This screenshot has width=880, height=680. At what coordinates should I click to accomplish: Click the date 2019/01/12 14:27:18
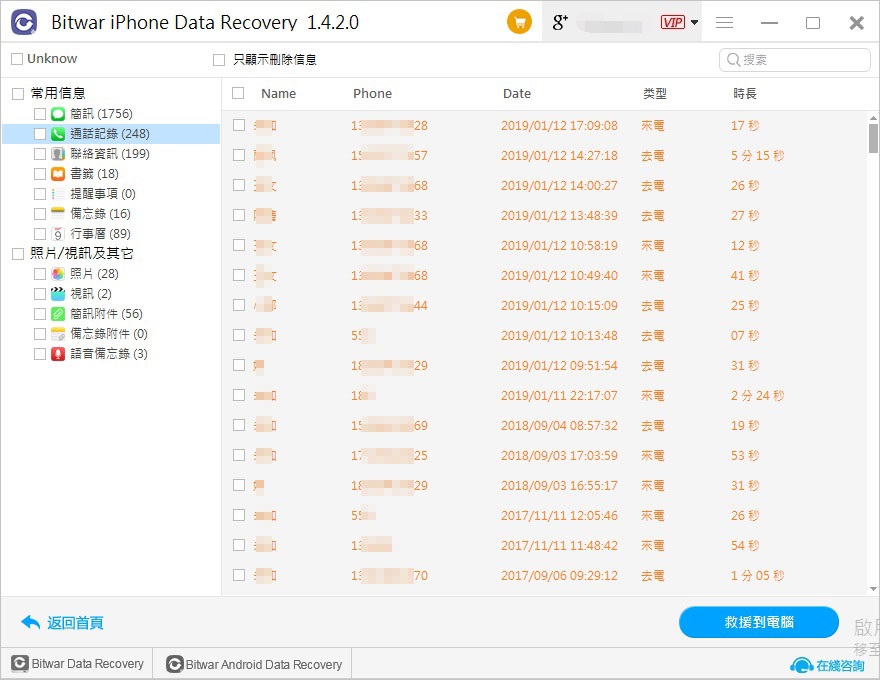(x=559, y=155)
